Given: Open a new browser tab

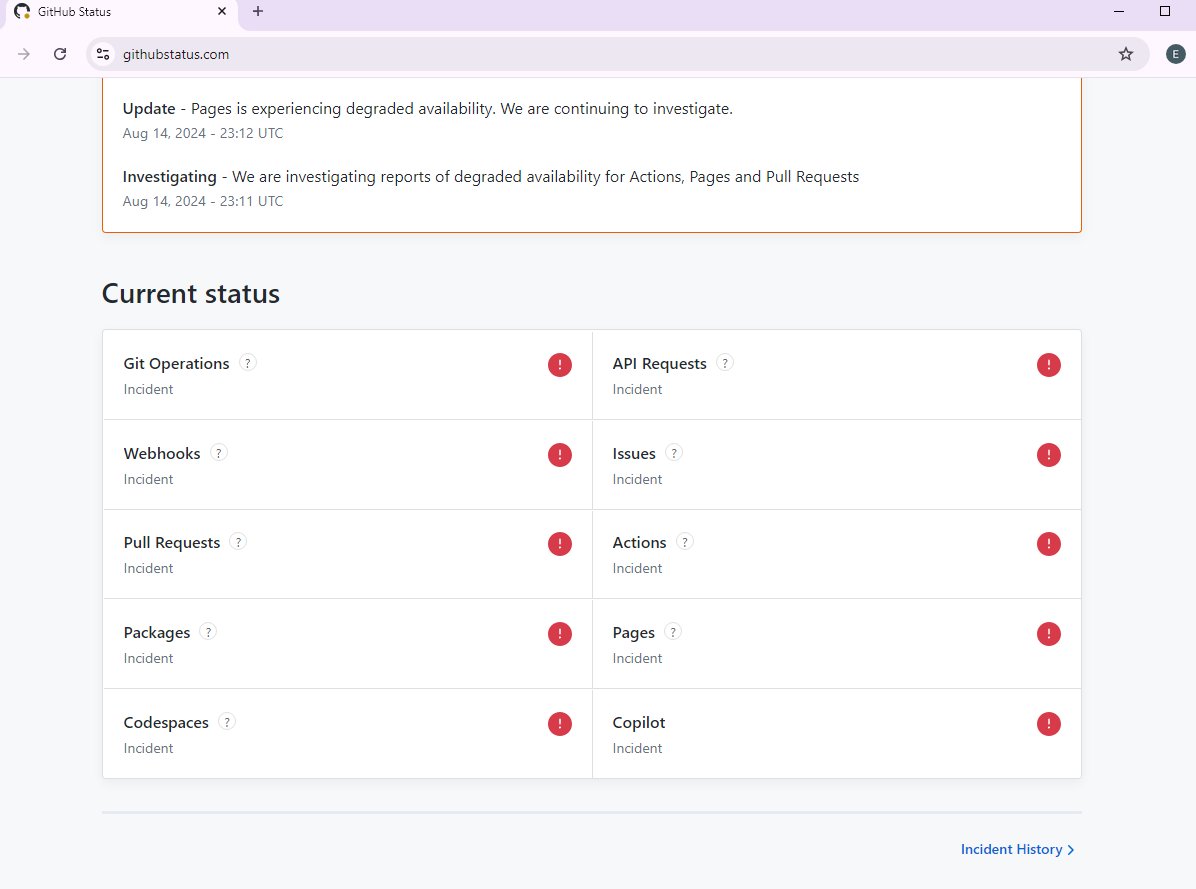Looking at the screenshot, I should [x=258, y=11].
